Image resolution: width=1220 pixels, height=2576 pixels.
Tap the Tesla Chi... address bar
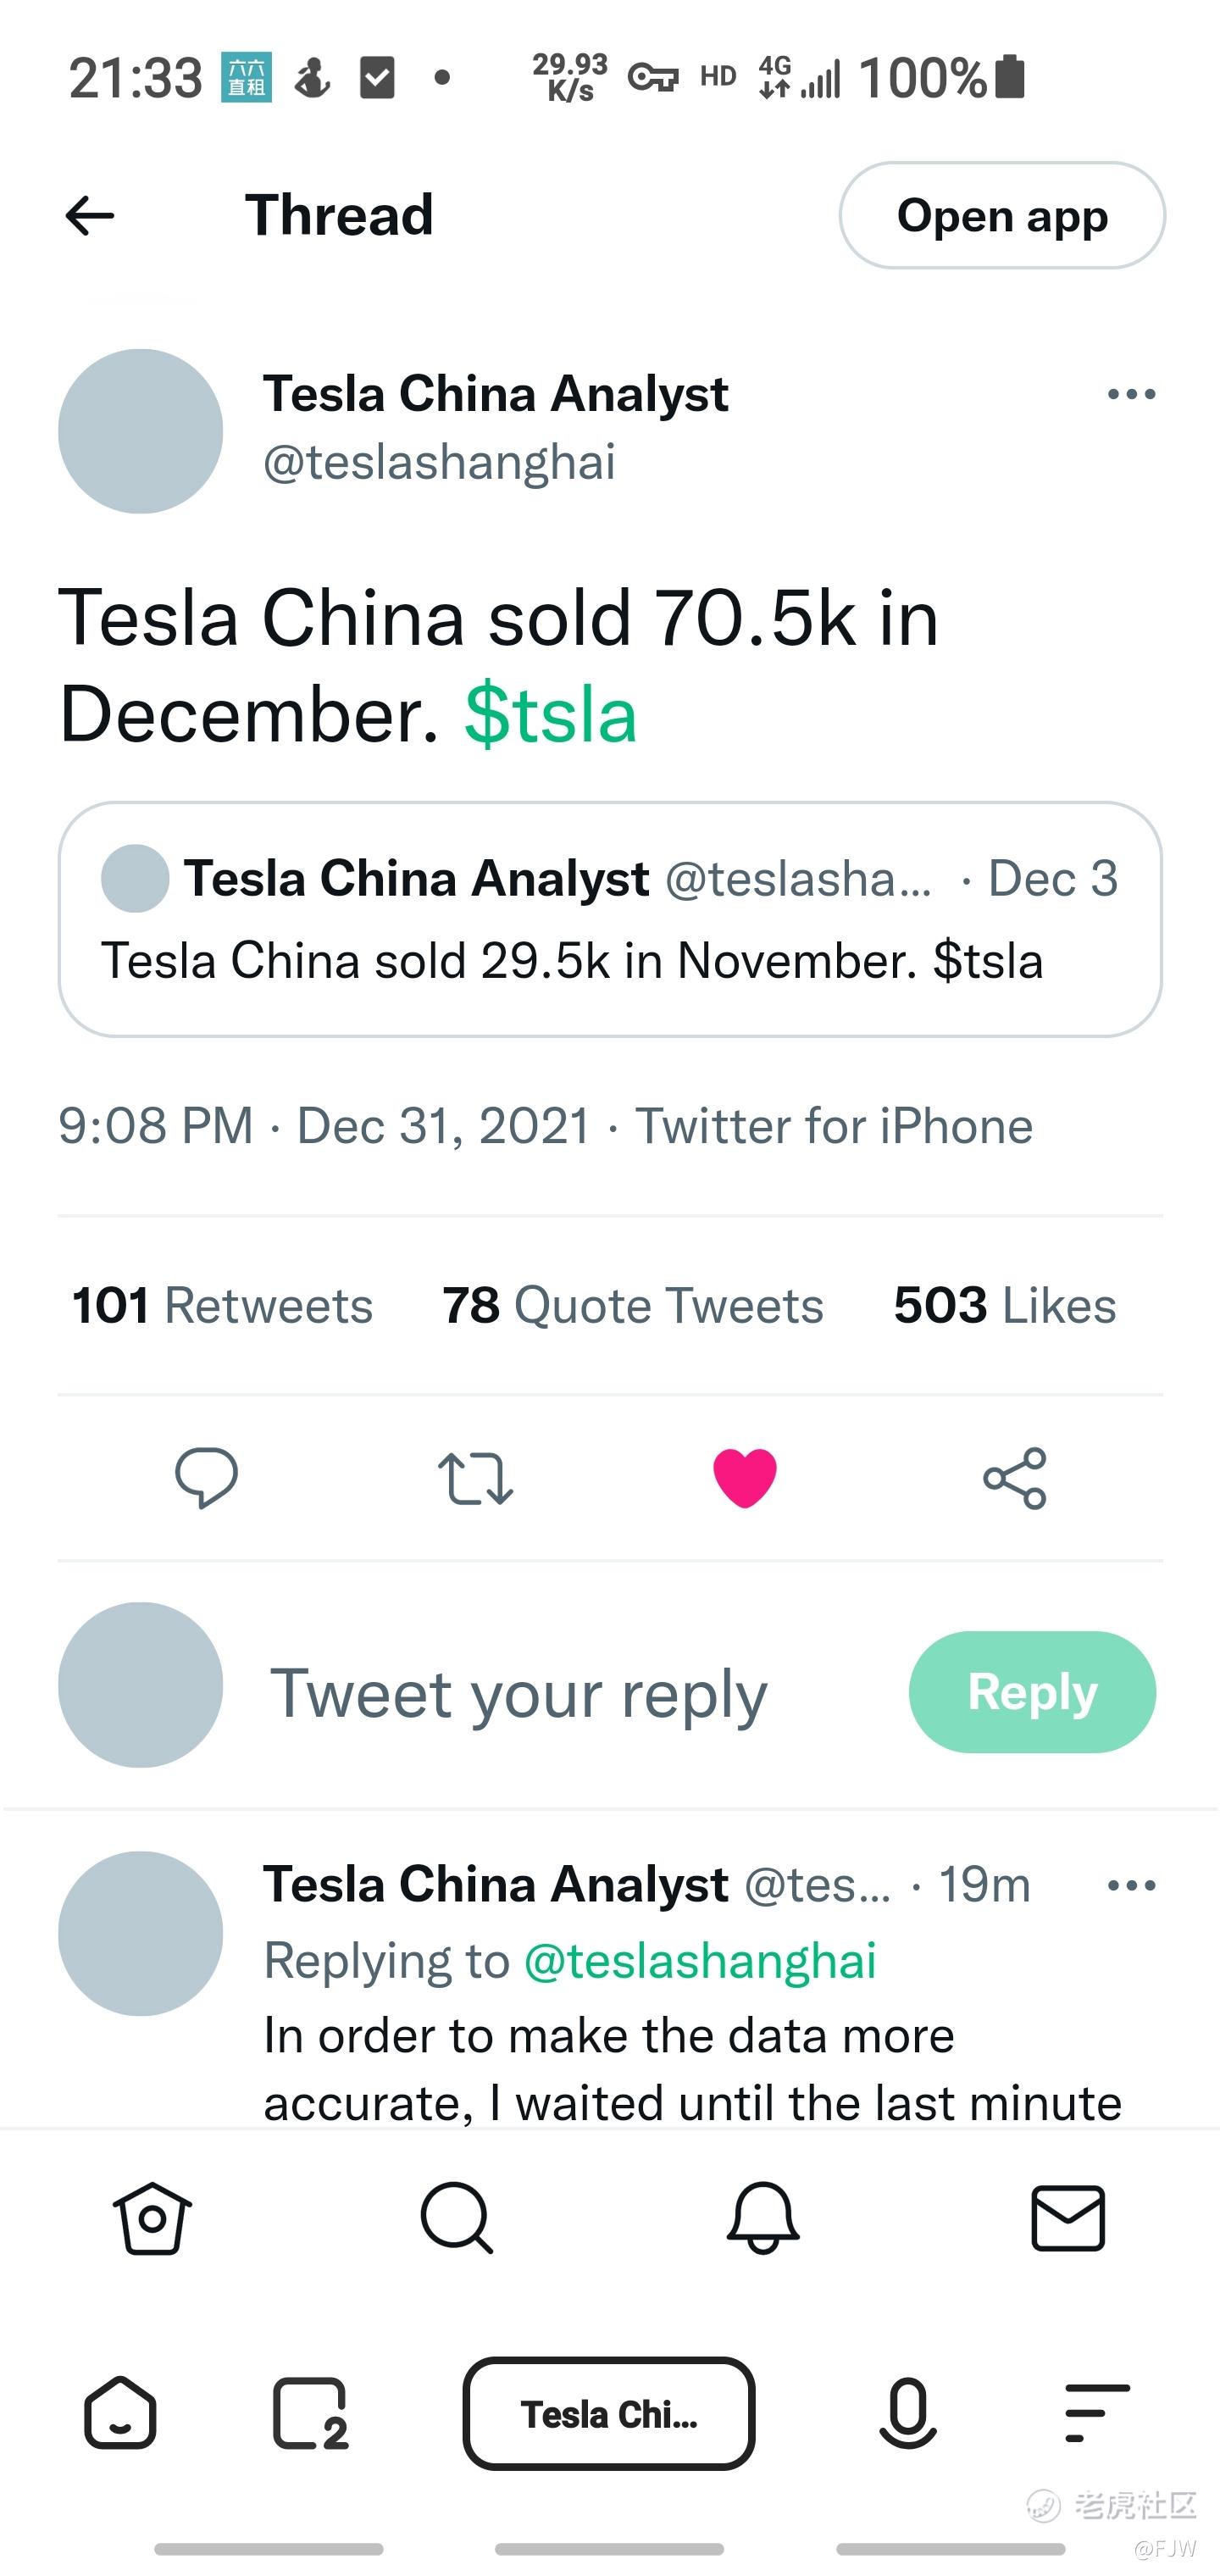608,2413
